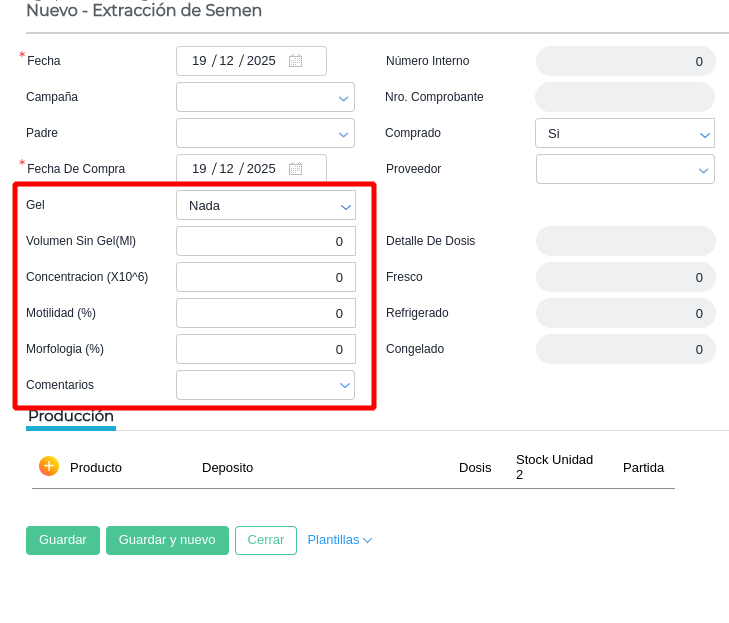The image size is (729, 623).
Task: Click the Guardar button
Action: 63,540
